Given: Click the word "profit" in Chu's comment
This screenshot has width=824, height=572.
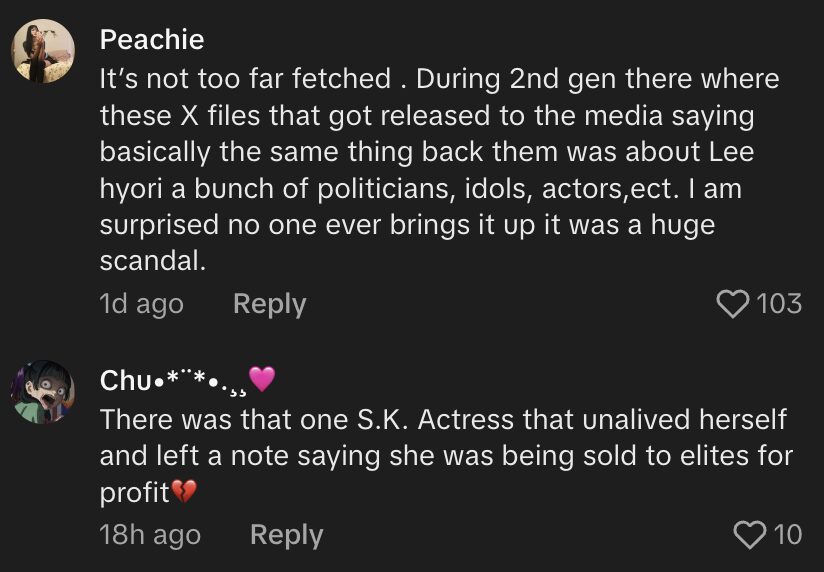Looking at the screenshot, I should [x=134, y=493].
